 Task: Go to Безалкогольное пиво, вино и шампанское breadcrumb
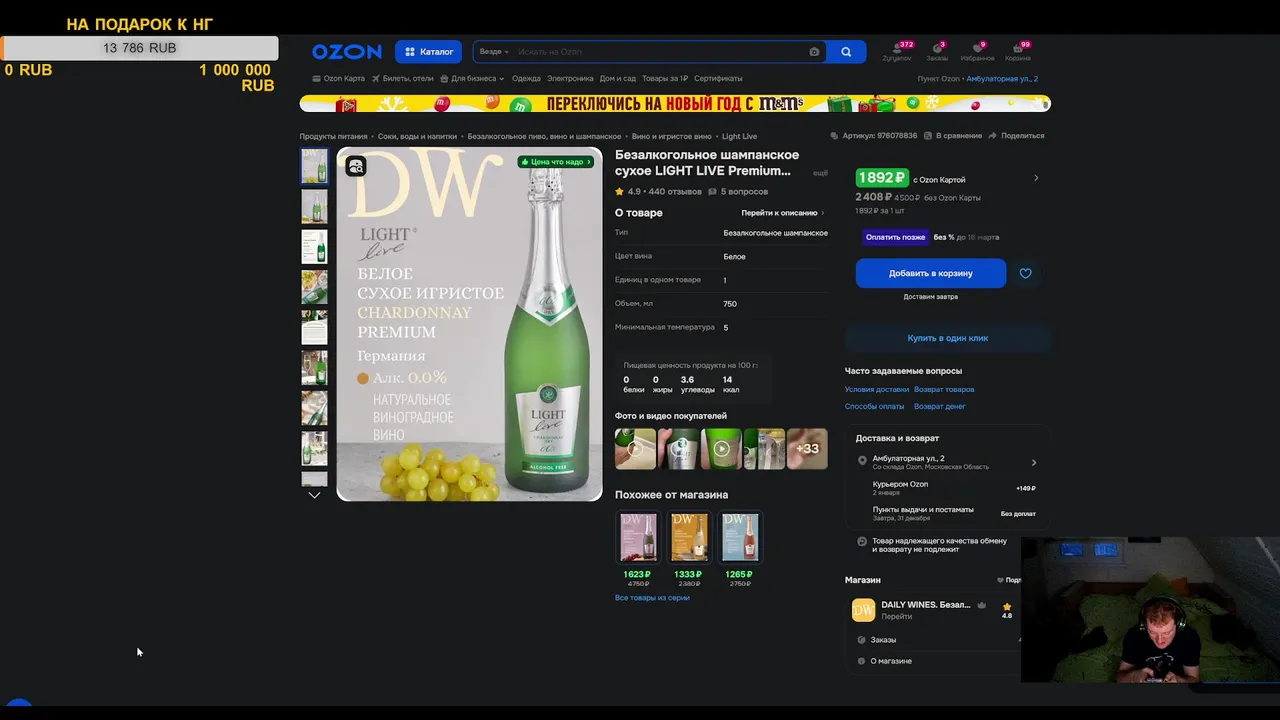pos(544,136)
